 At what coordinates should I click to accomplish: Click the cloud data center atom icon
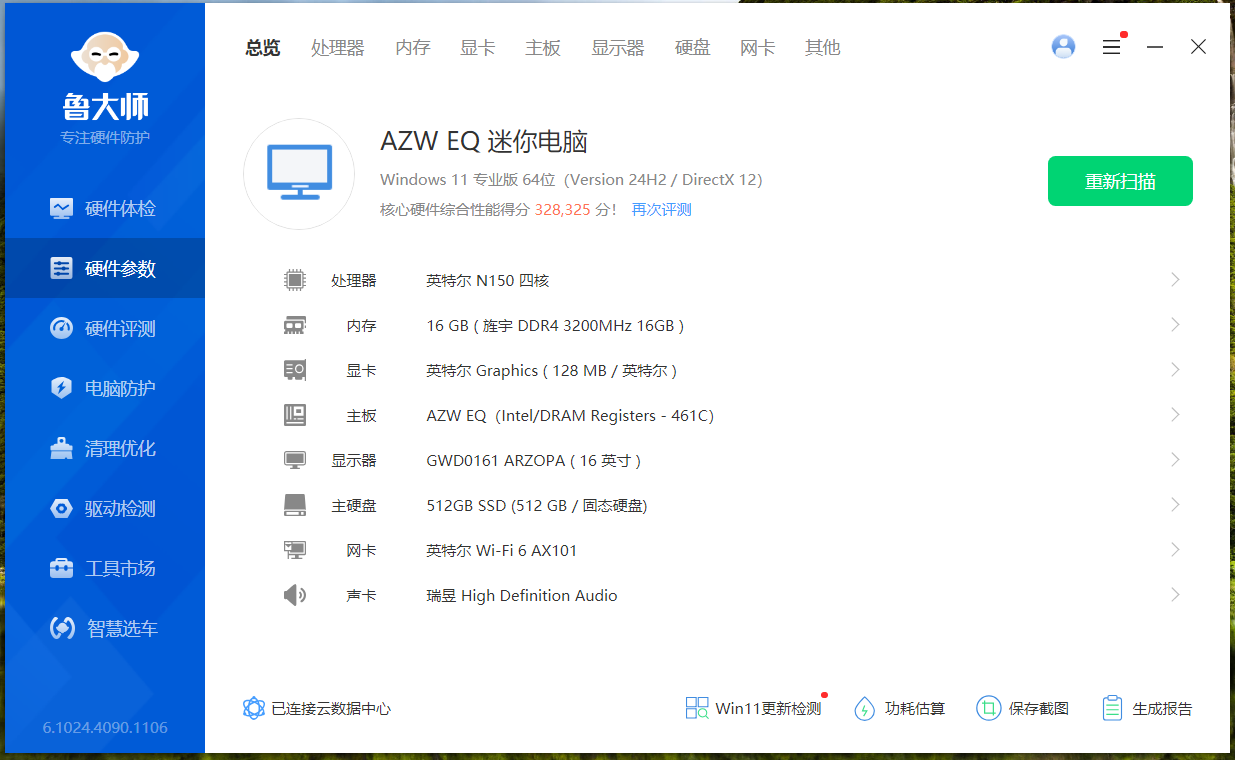[x=254, y=708]
